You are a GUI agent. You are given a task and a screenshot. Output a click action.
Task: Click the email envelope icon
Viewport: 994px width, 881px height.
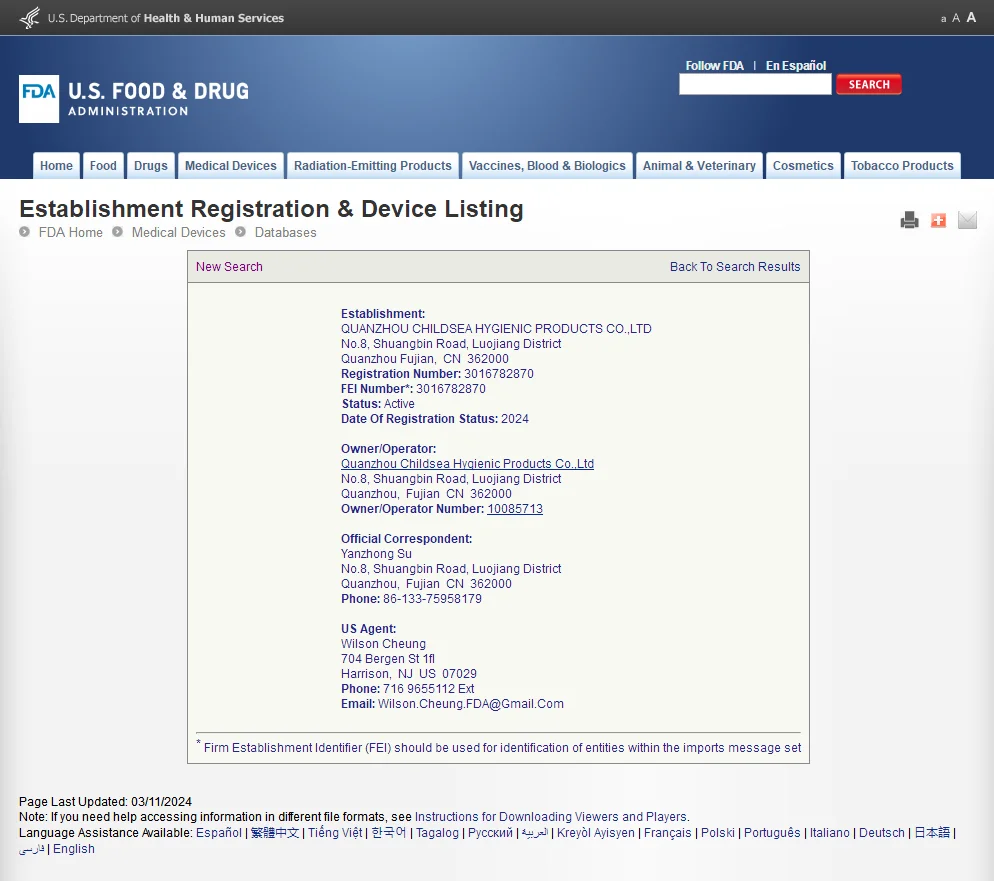(966, 220)
